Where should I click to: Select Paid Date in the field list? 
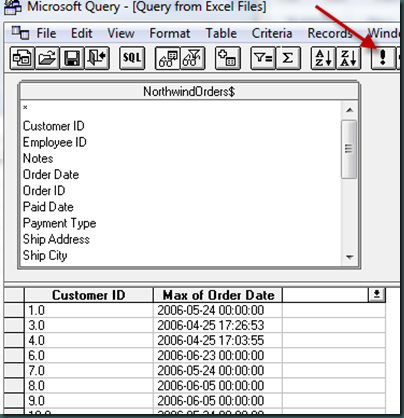pyautogui.click(x=48, y=207)
